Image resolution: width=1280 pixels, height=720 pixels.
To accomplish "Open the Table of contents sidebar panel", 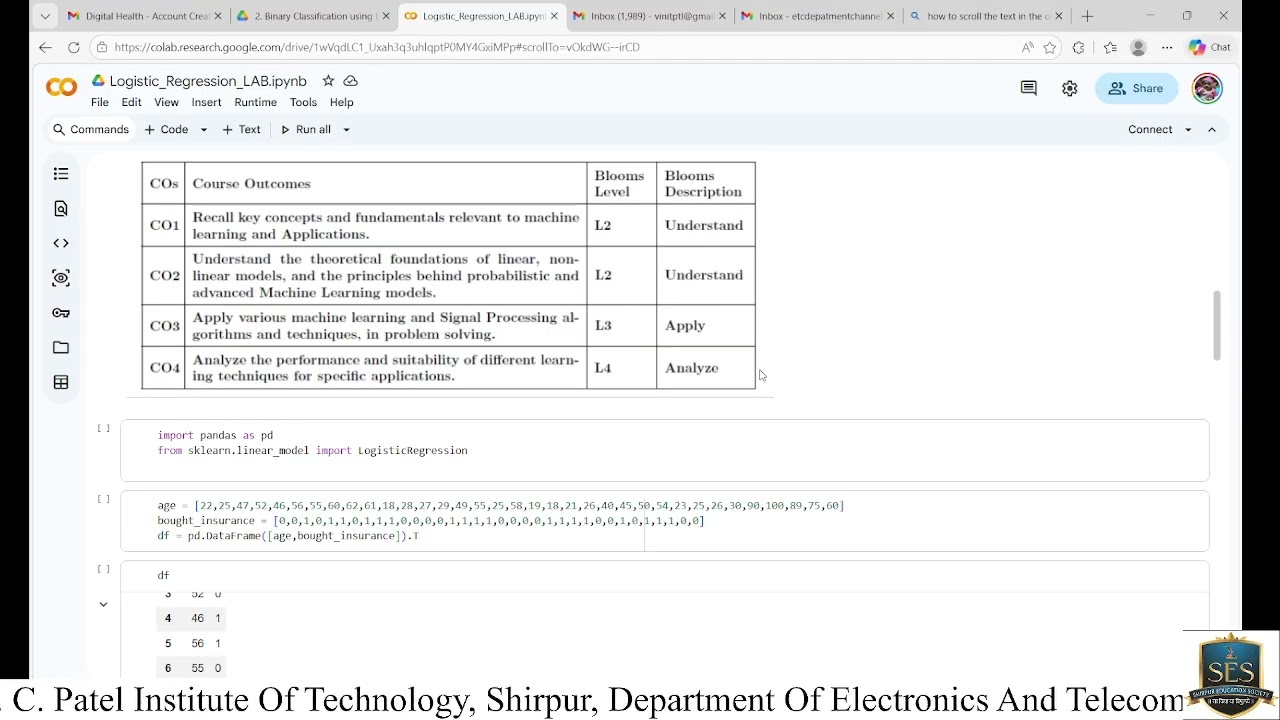I will (61, 174).
